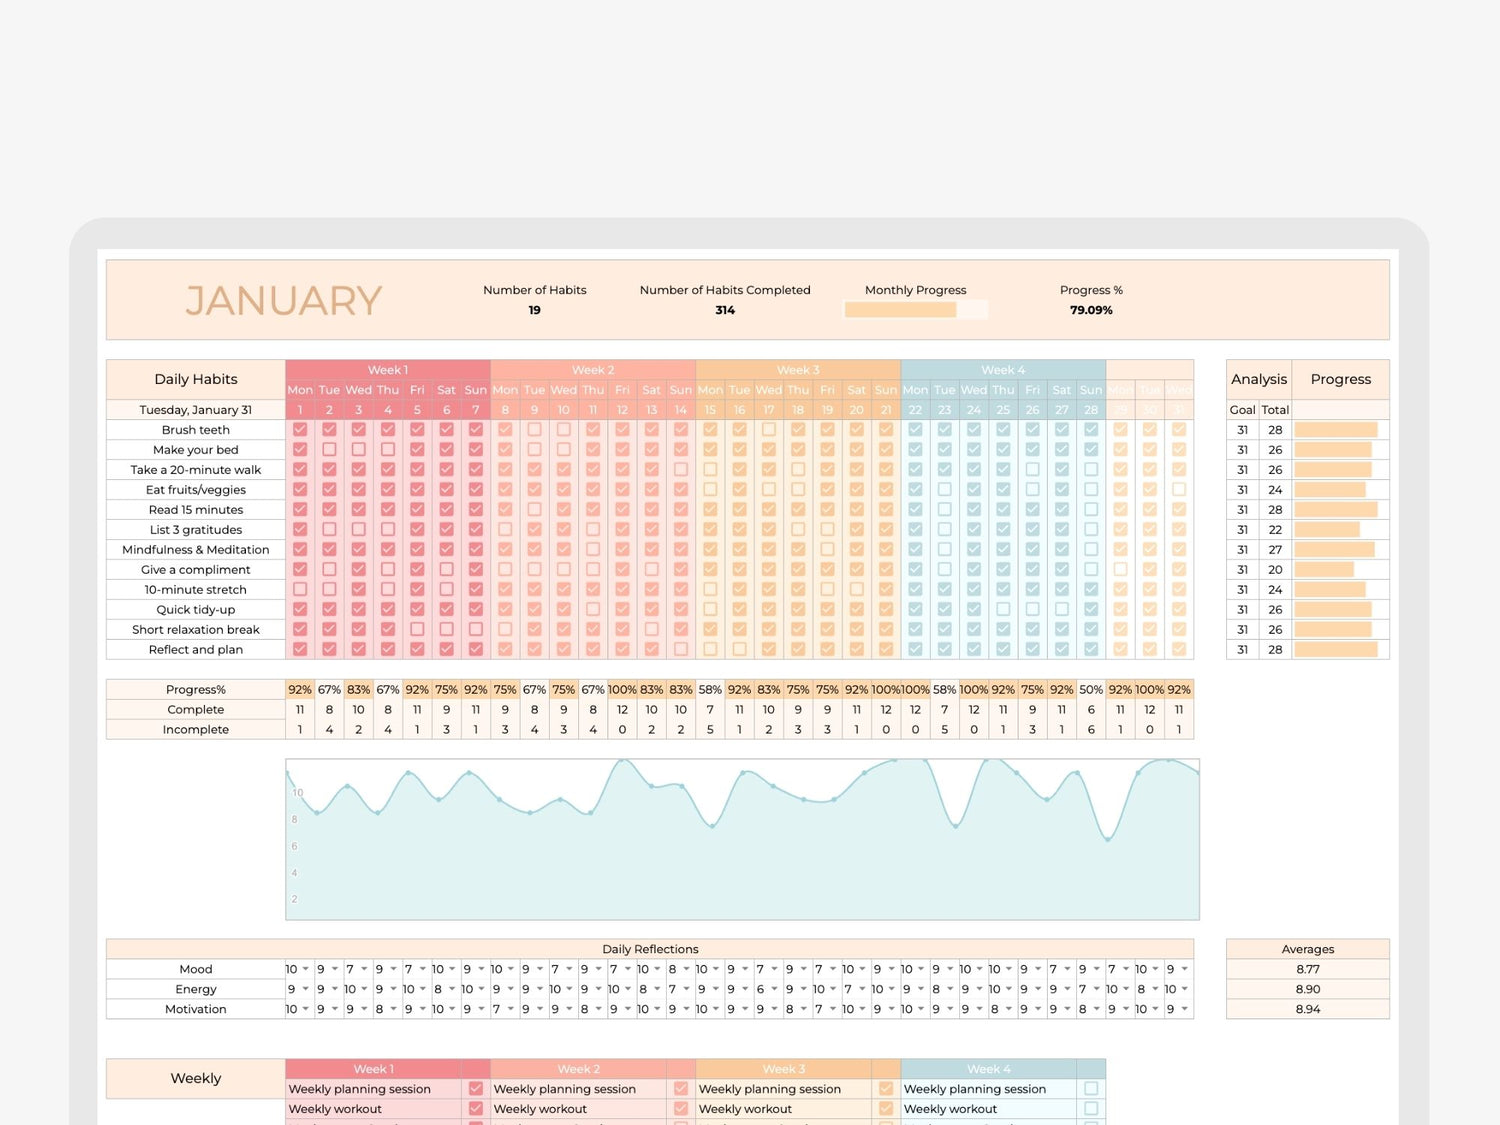Check Week 4 Weekly workout checkbox
This screenshot has height=1125, width=1500.
pos(1091,1109)
